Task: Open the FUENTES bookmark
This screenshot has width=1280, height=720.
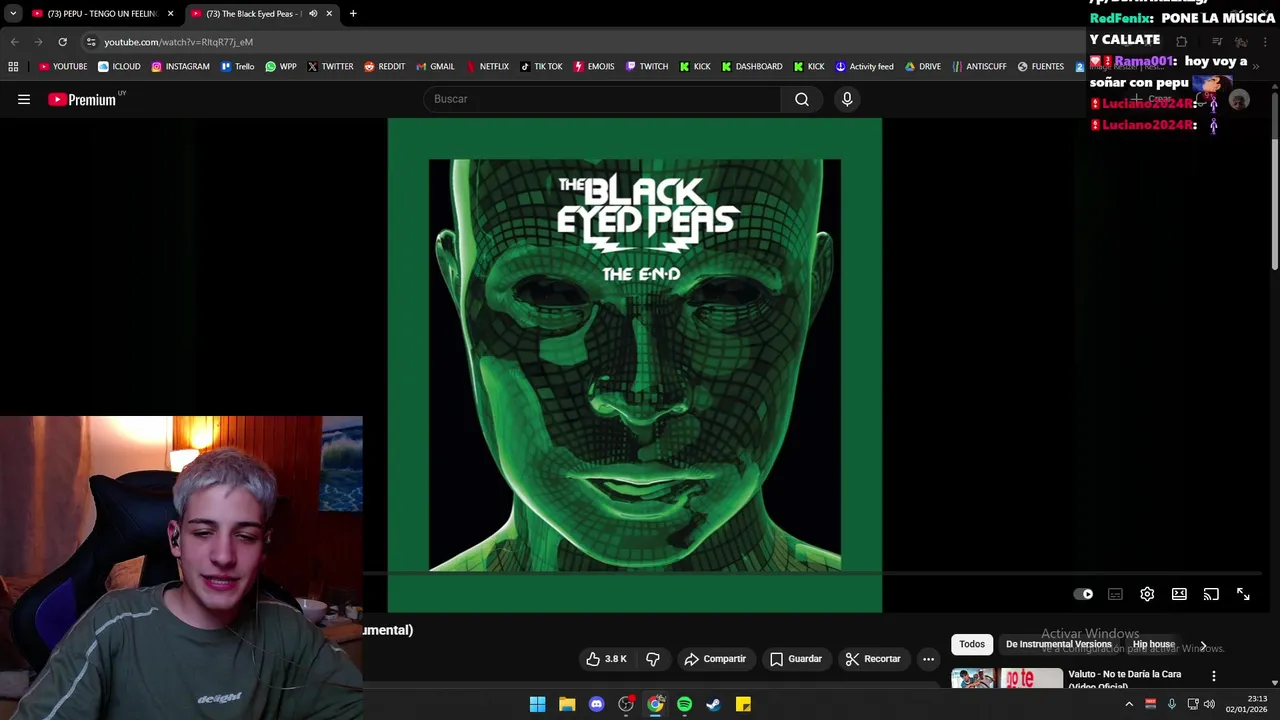Action: (1040, 67)
